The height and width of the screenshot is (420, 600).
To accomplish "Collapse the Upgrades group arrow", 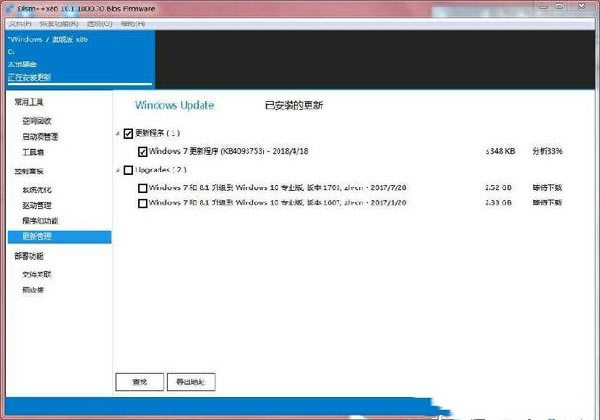I will [x=118, y=170].
